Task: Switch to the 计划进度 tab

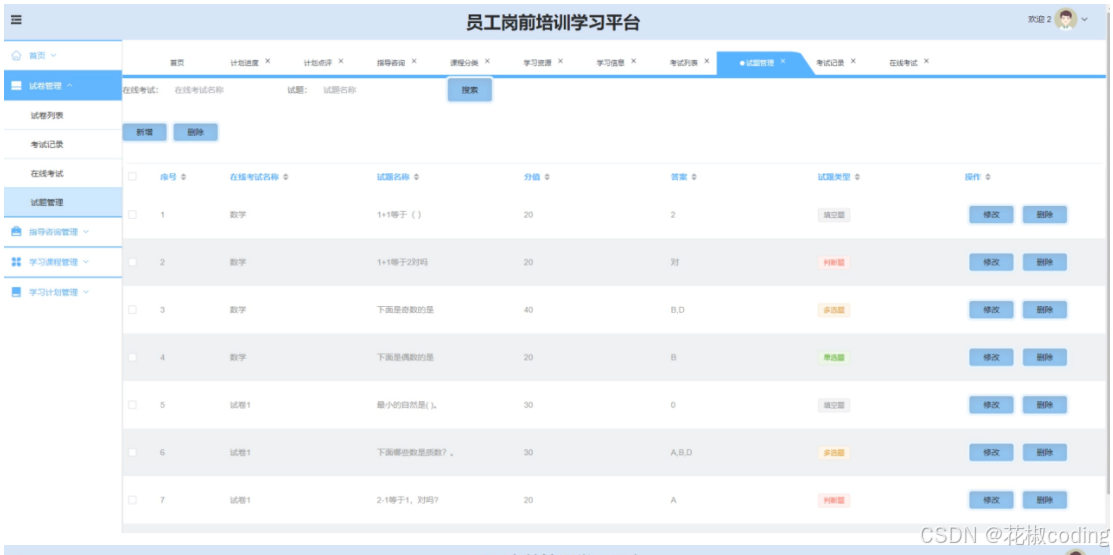Action: [244, 62]
